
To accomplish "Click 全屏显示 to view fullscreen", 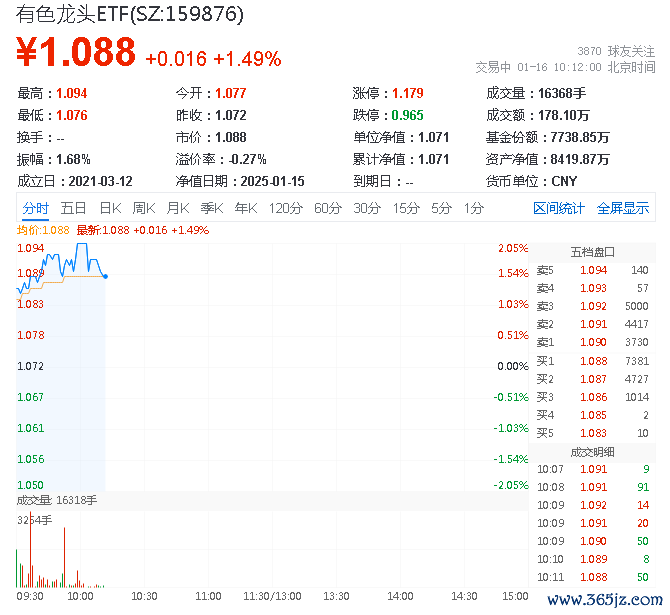I will click(623, 209).
